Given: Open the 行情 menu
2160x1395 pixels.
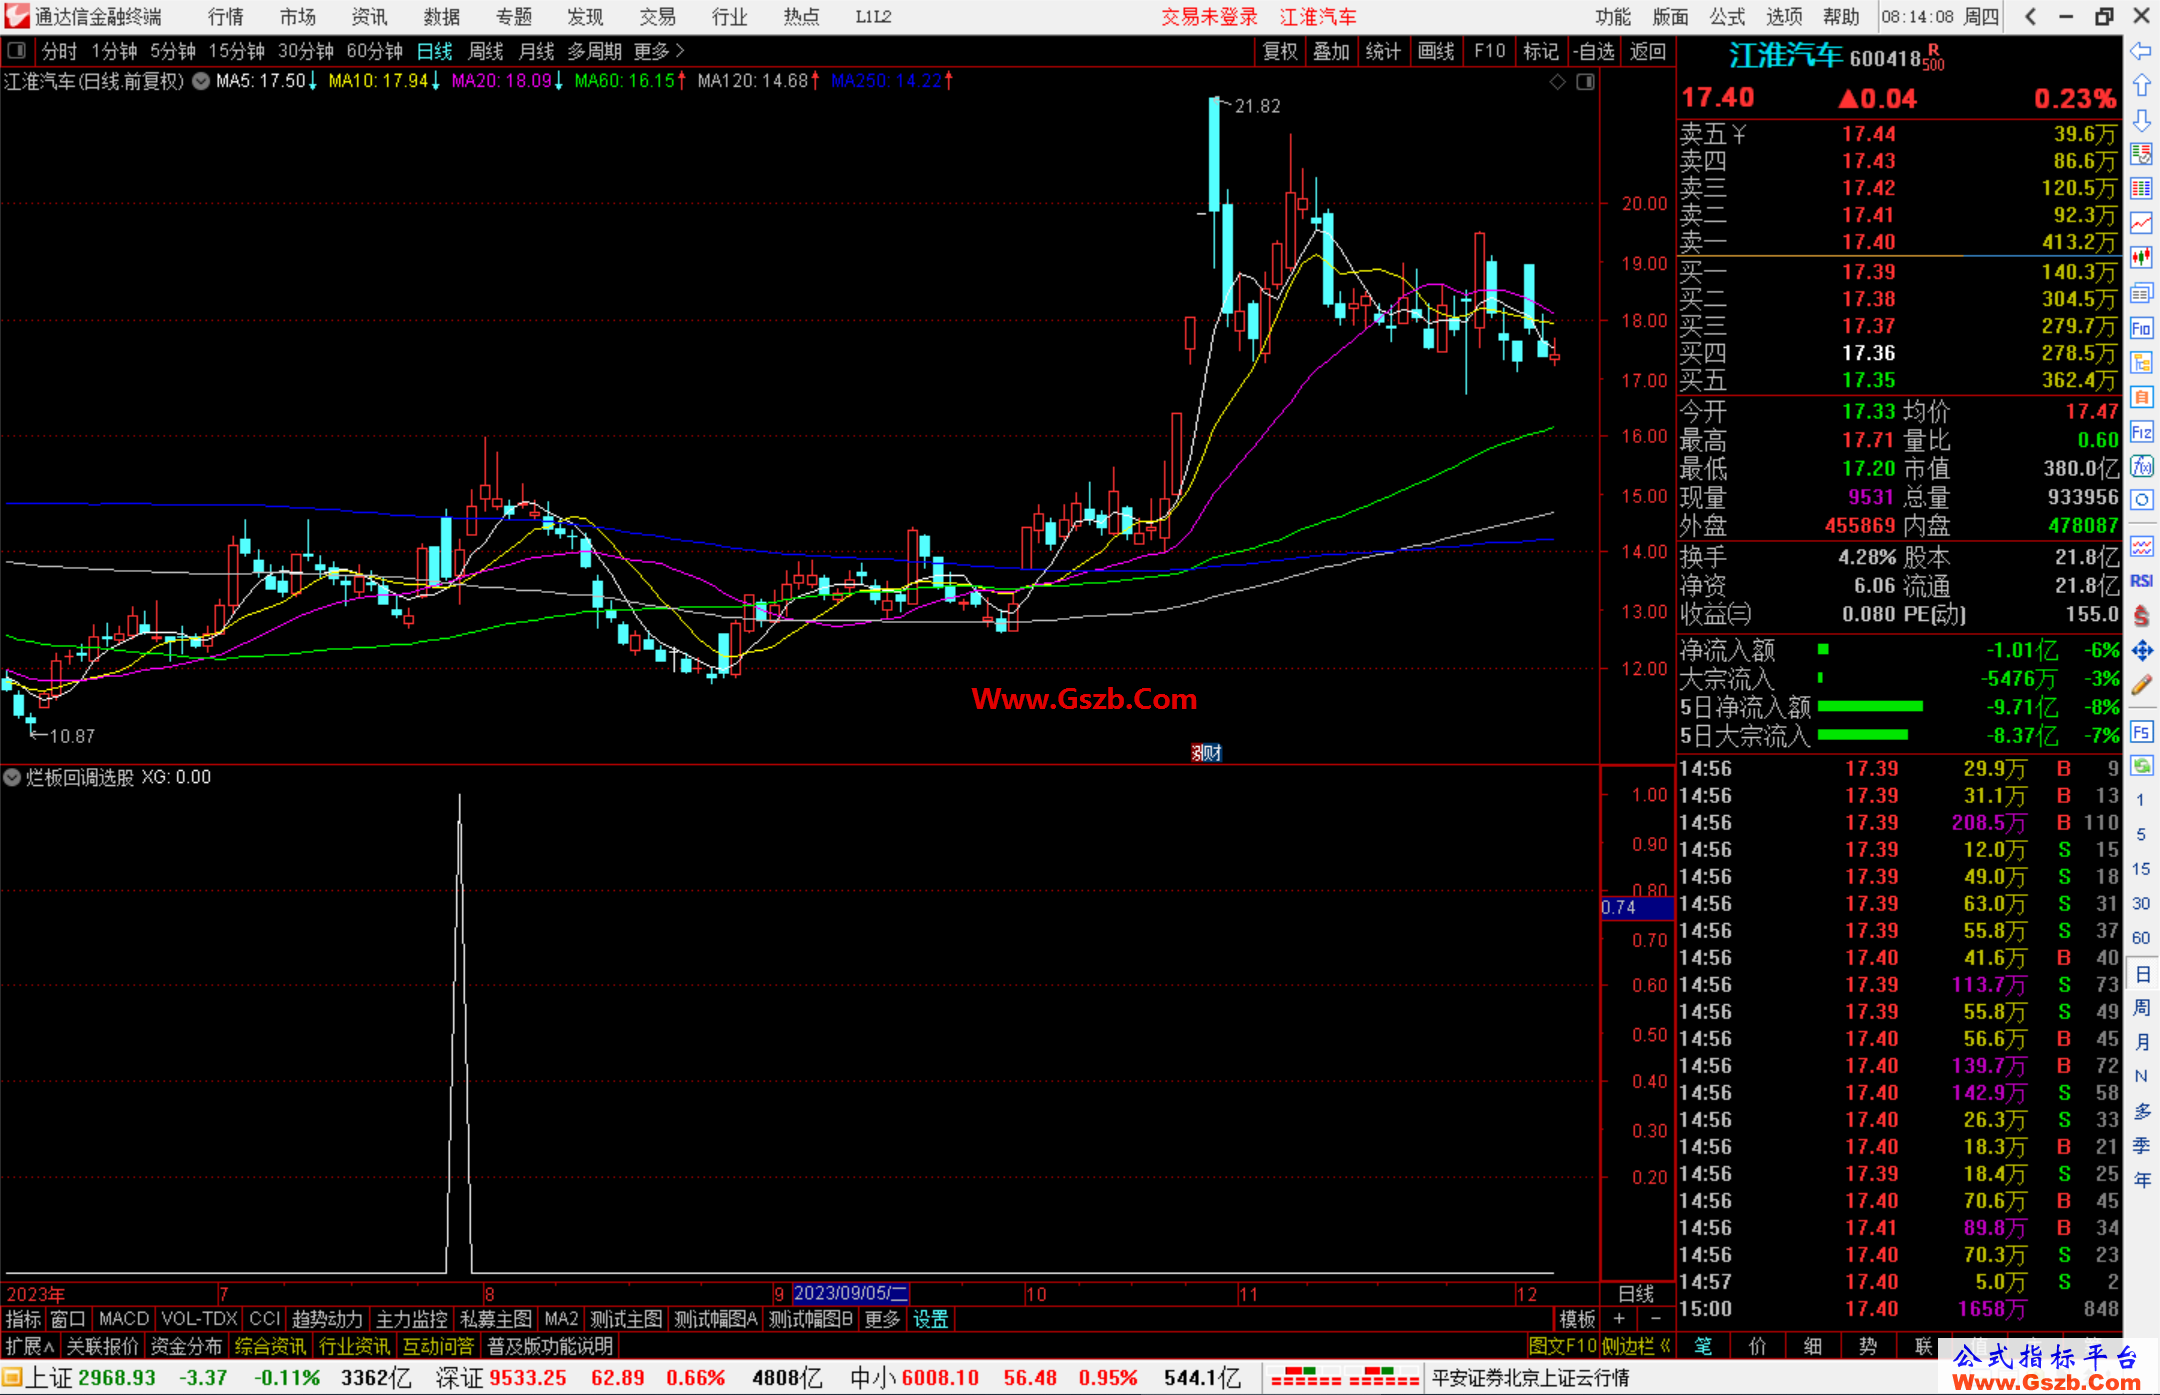Looking at the screenshot, I should pyautogui.click(x=226, y=17).
